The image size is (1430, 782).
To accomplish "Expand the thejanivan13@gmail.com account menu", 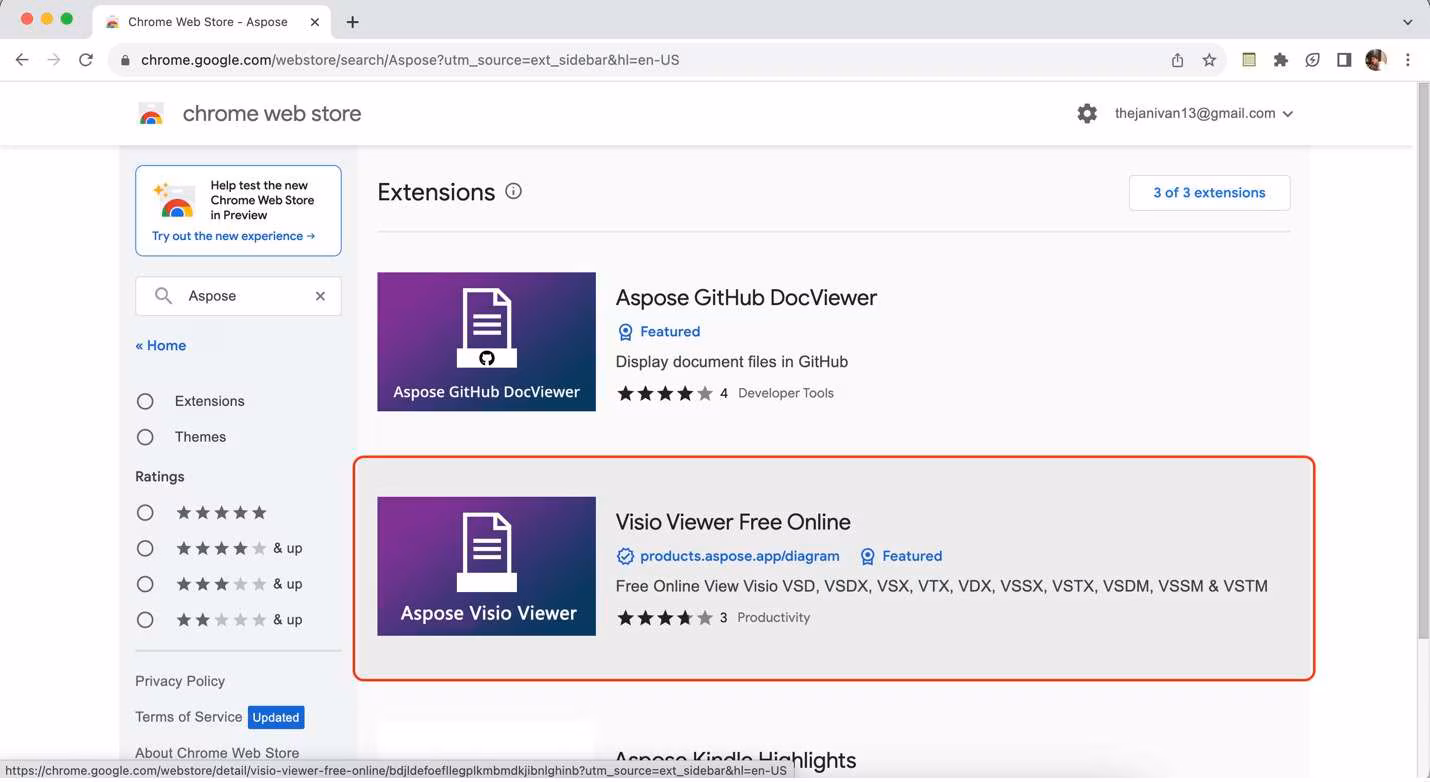I will click(1204, 114).
